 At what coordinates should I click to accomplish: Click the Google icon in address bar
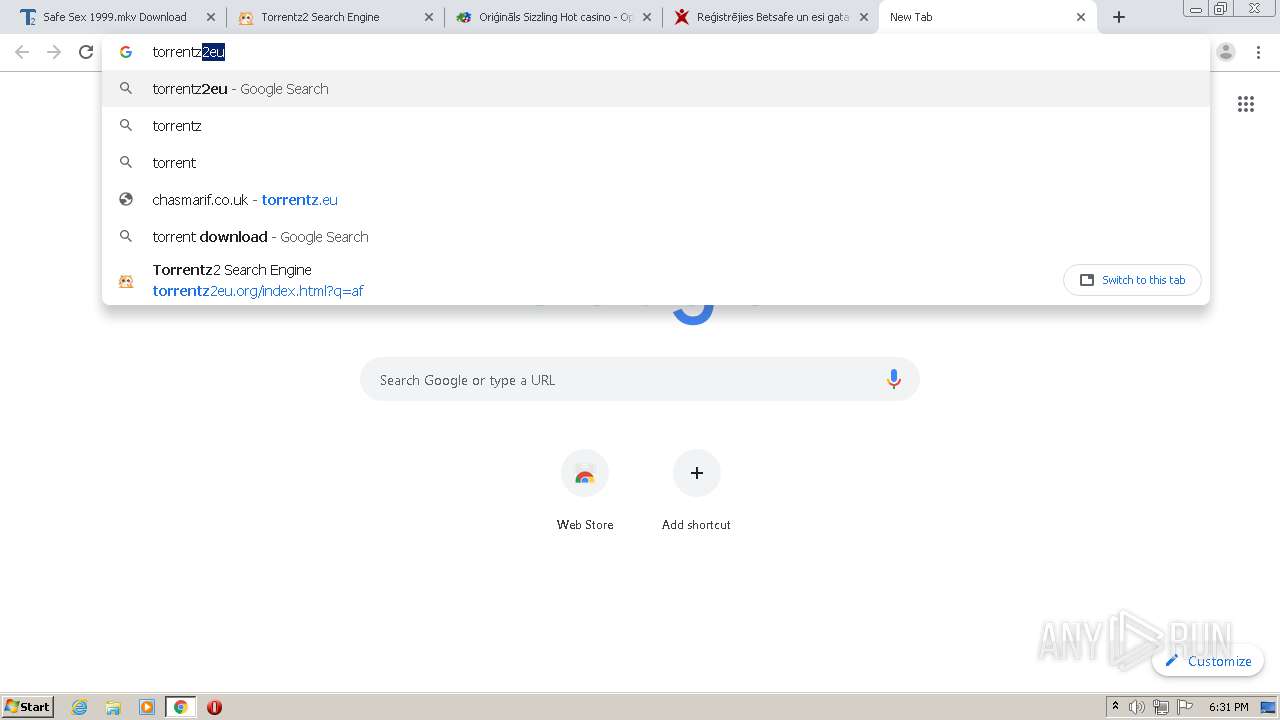pos(126,52)
